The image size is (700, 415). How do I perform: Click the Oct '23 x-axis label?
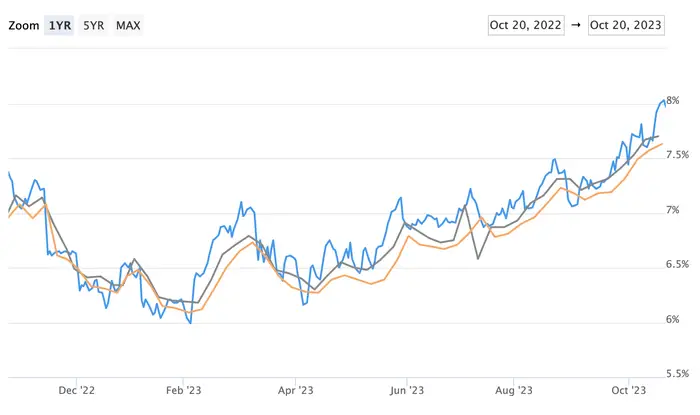pos(627,392)
